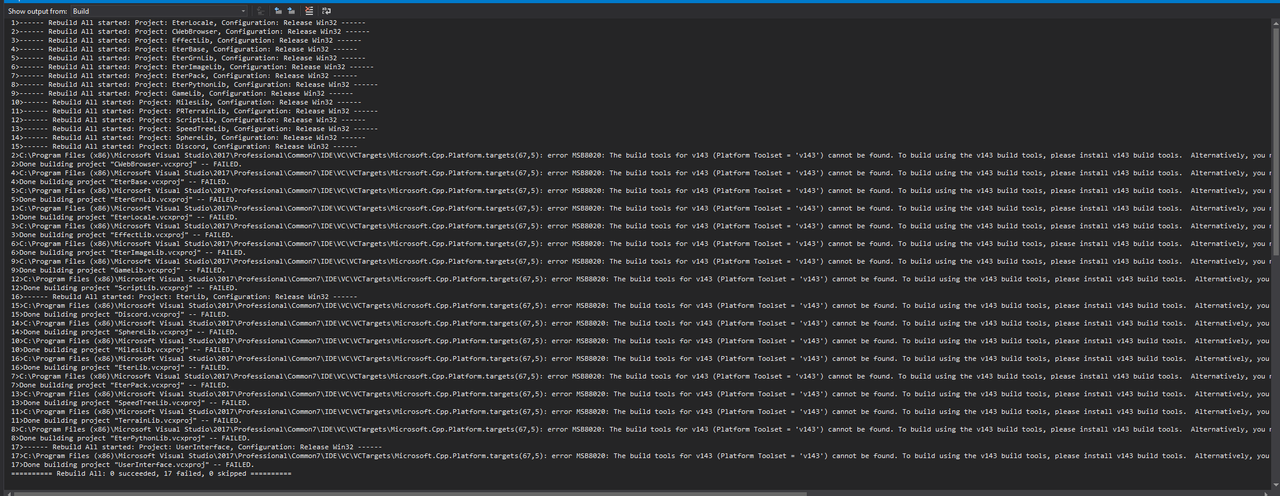Toggle word wrap in the output pane

click(x=326, y=11)
